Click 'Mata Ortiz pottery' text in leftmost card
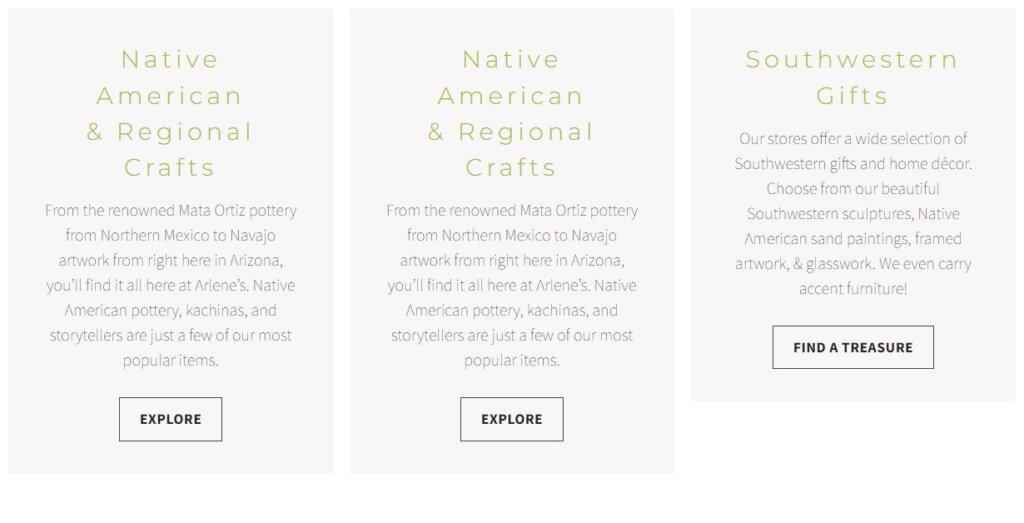 [x=237, y=210]
